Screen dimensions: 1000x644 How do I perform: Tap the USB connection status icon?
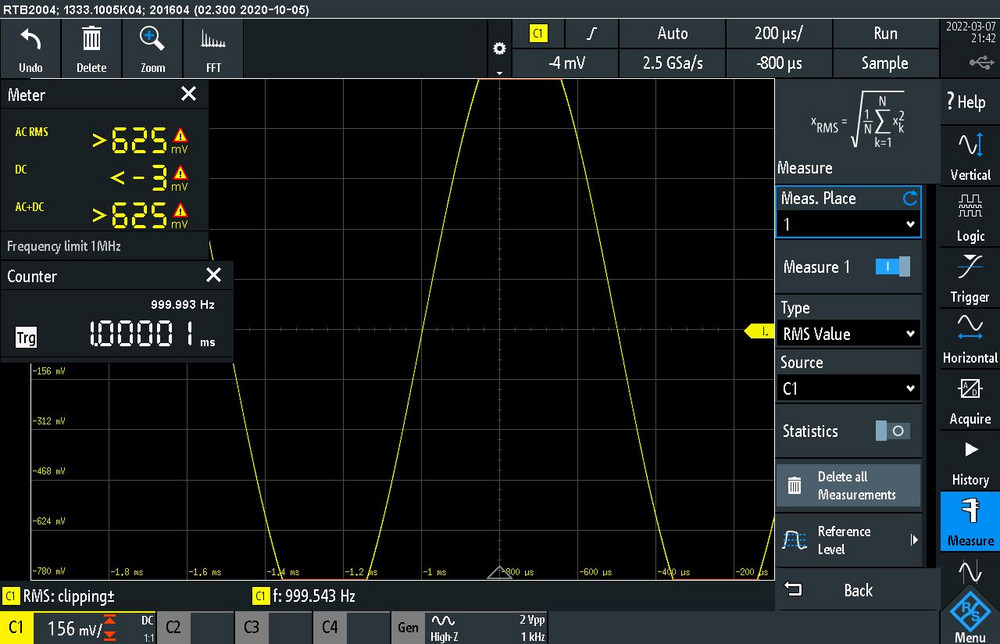(981, 62)
